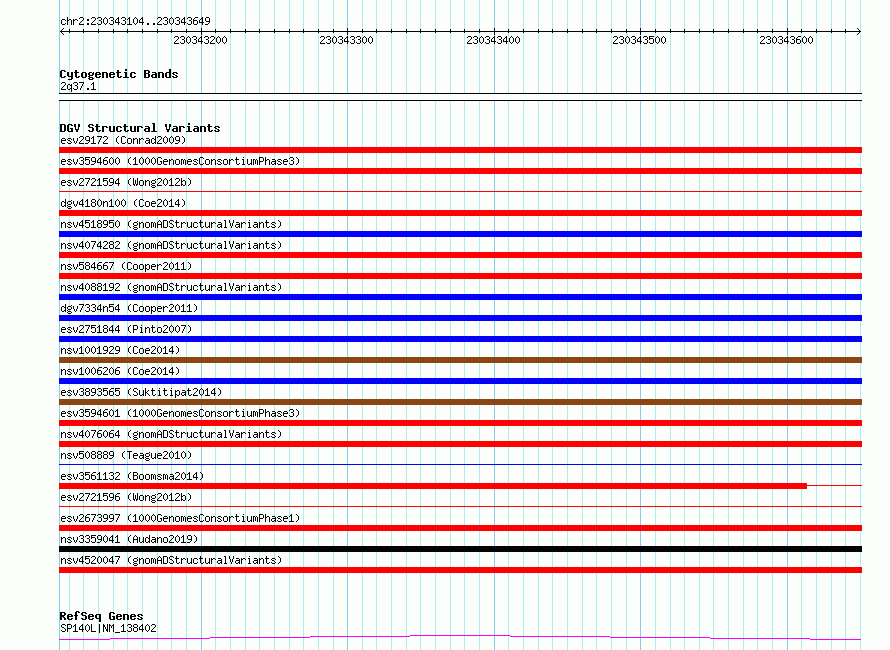The image size is (890, 650).
Task: Open variant label esv3893565 (Suktitipat2014)
Action: coord(141,392)
